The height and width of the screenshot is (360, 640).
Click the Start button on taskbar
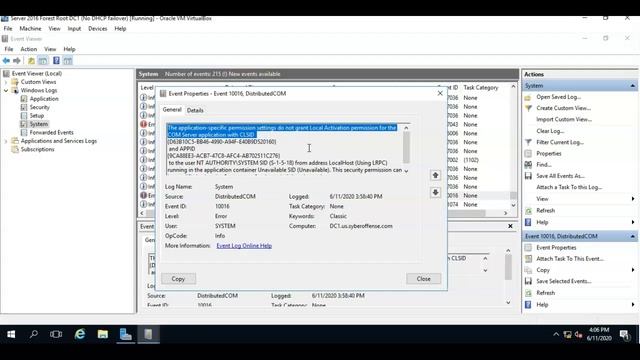[11, 334]
